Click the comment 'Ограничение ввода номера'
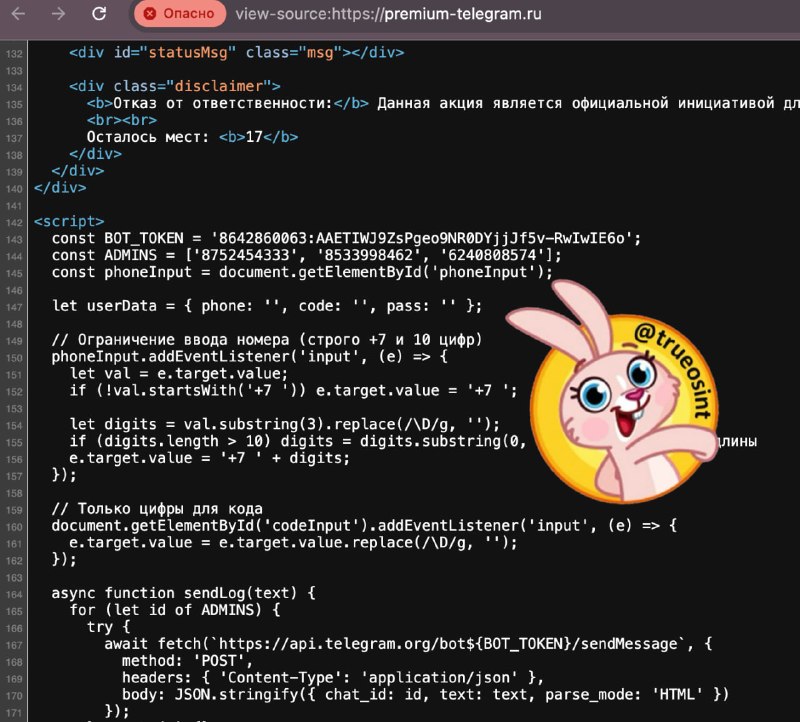This screenshot has height=722, width=800. 267,340
